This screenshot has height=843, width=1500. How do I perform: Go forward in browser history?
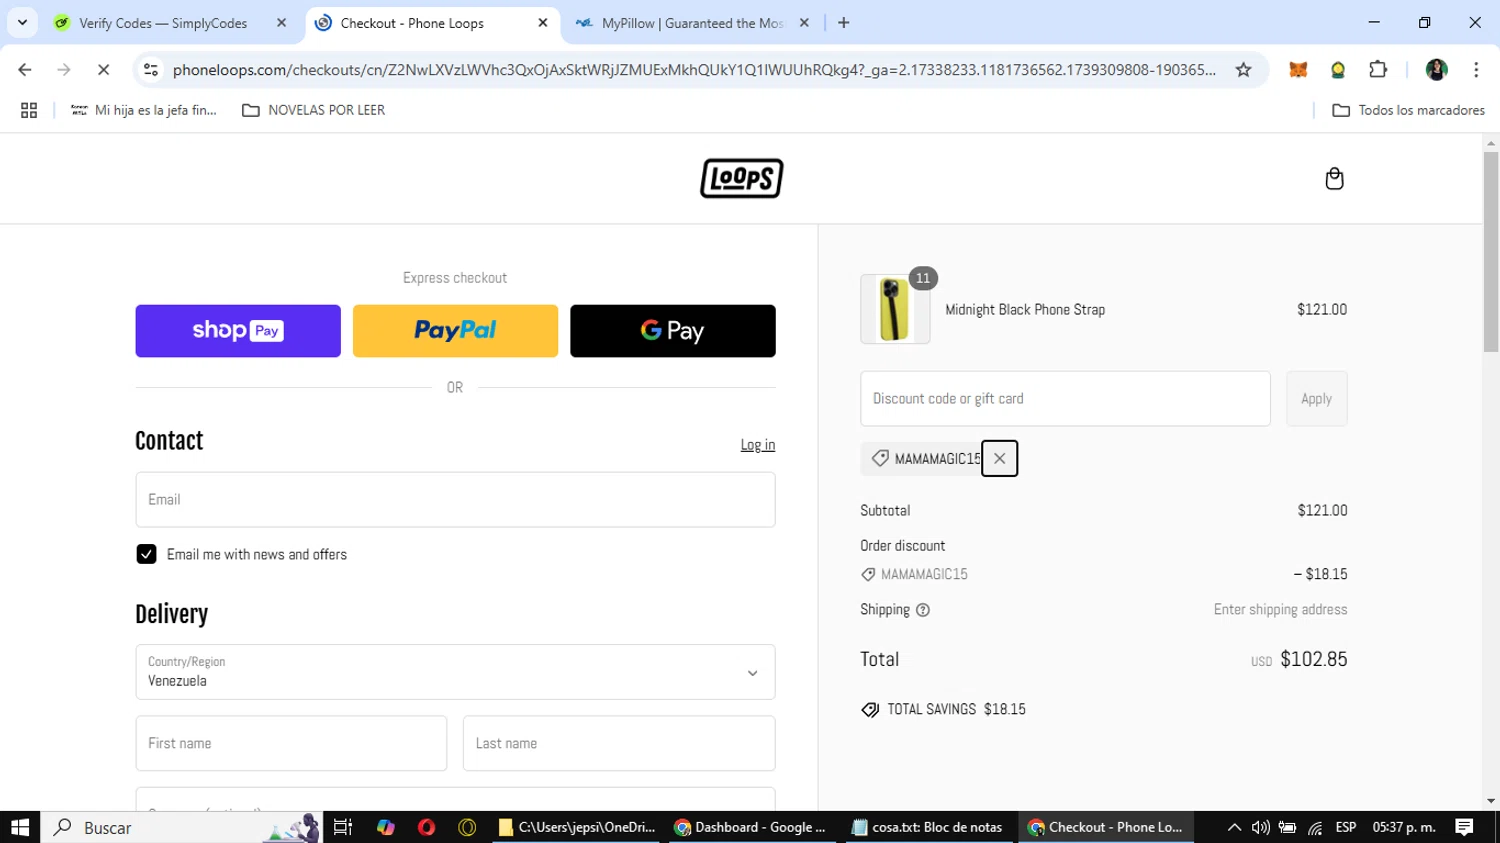click(x=64, y=70)
